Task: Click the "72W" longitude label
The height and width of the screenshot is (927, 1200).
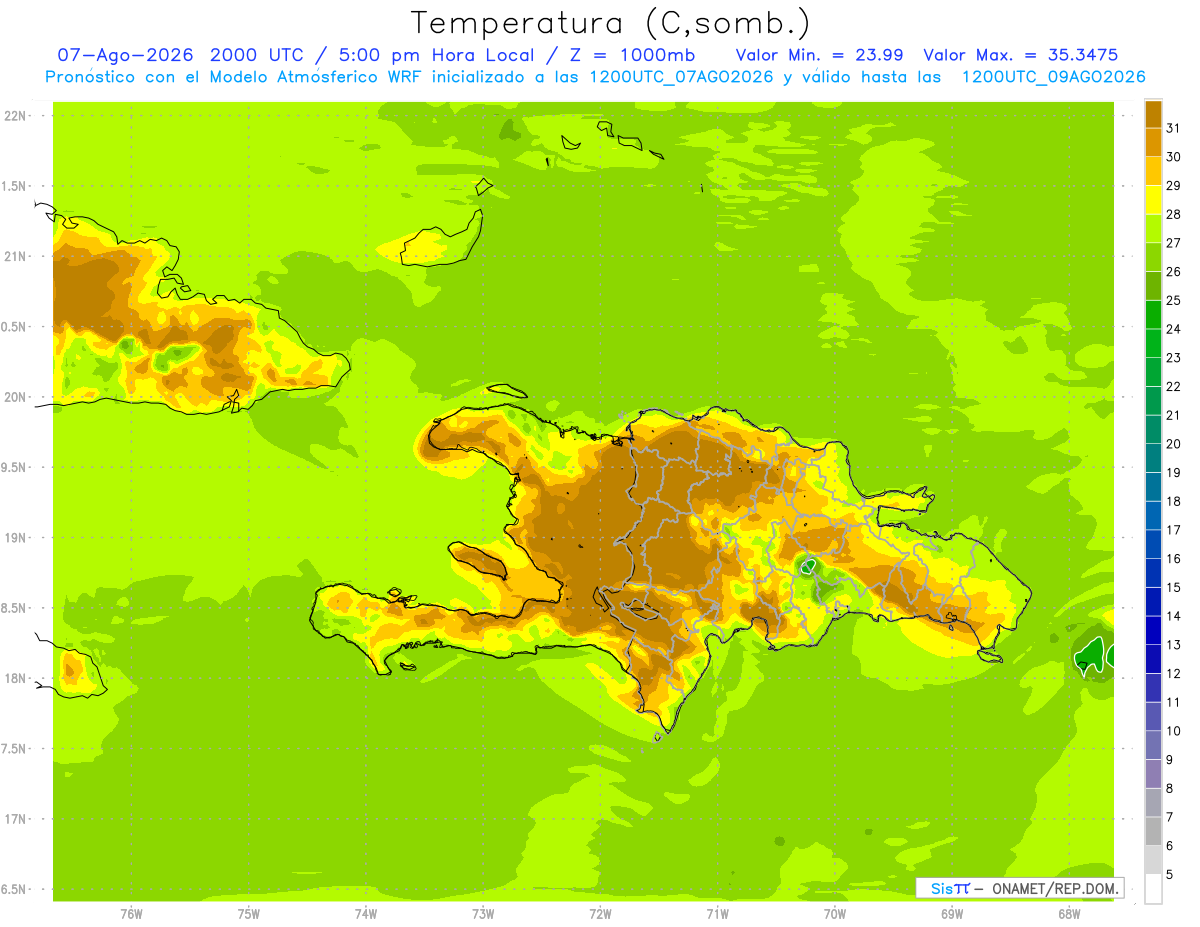Action: click(600, 914)
